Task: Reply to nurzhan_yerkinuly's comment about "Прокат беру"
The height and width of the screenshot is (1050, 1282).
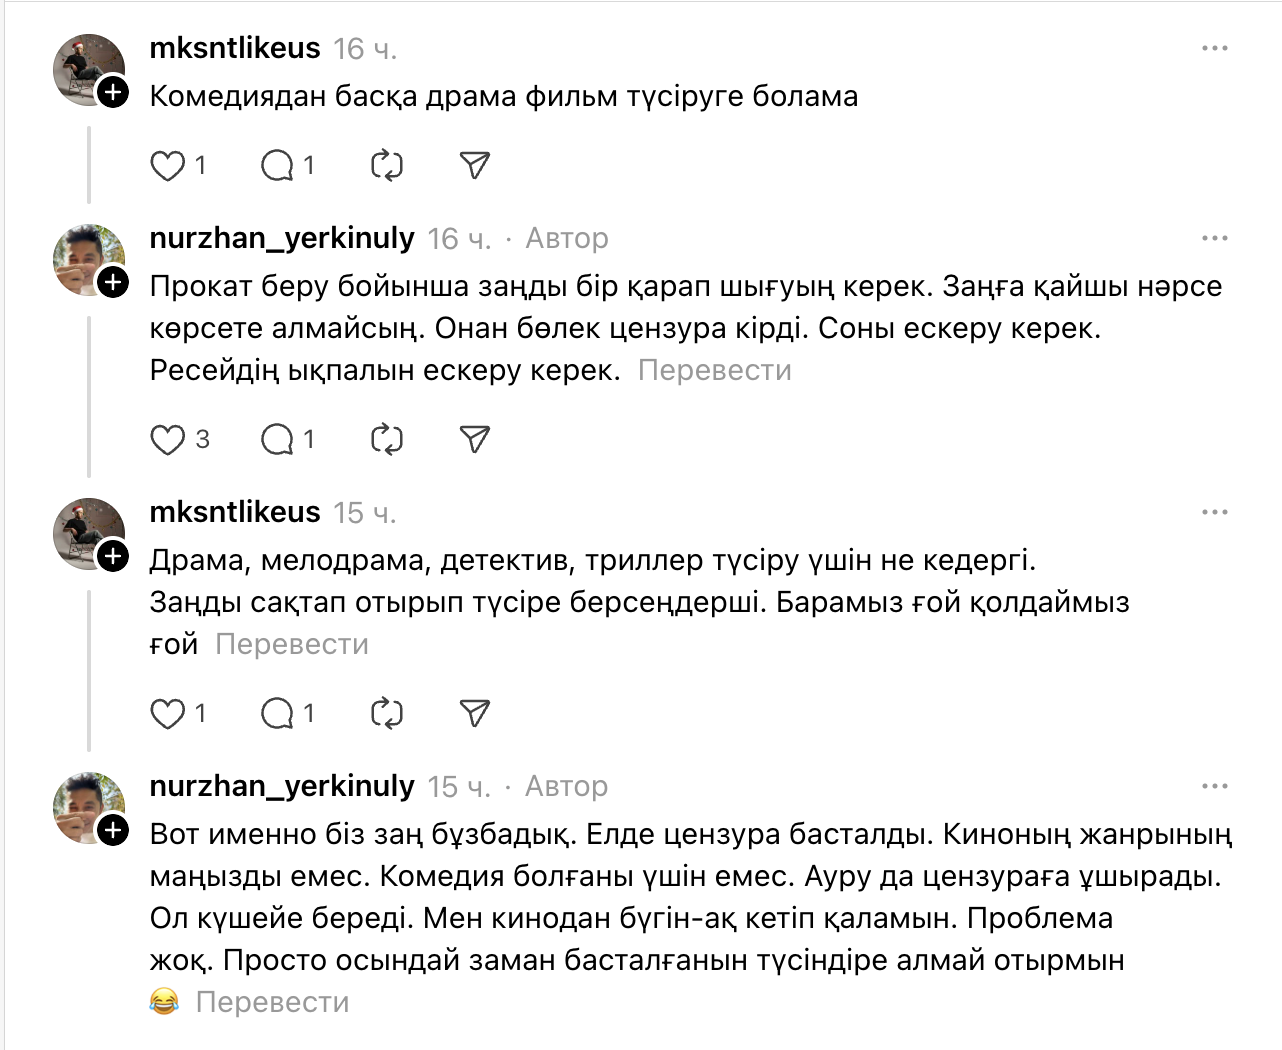Action: (x=277, y=439)
